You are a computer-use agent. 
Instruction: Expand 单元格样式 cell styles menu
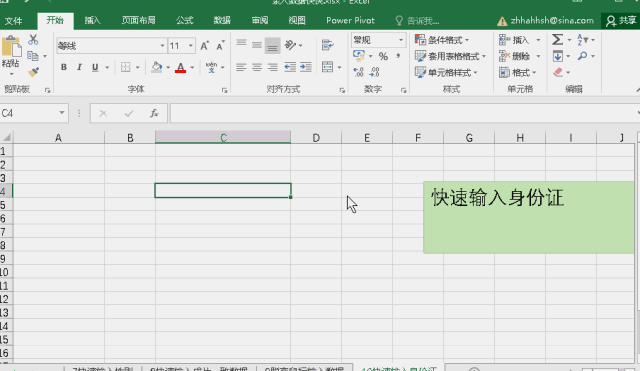446,73
